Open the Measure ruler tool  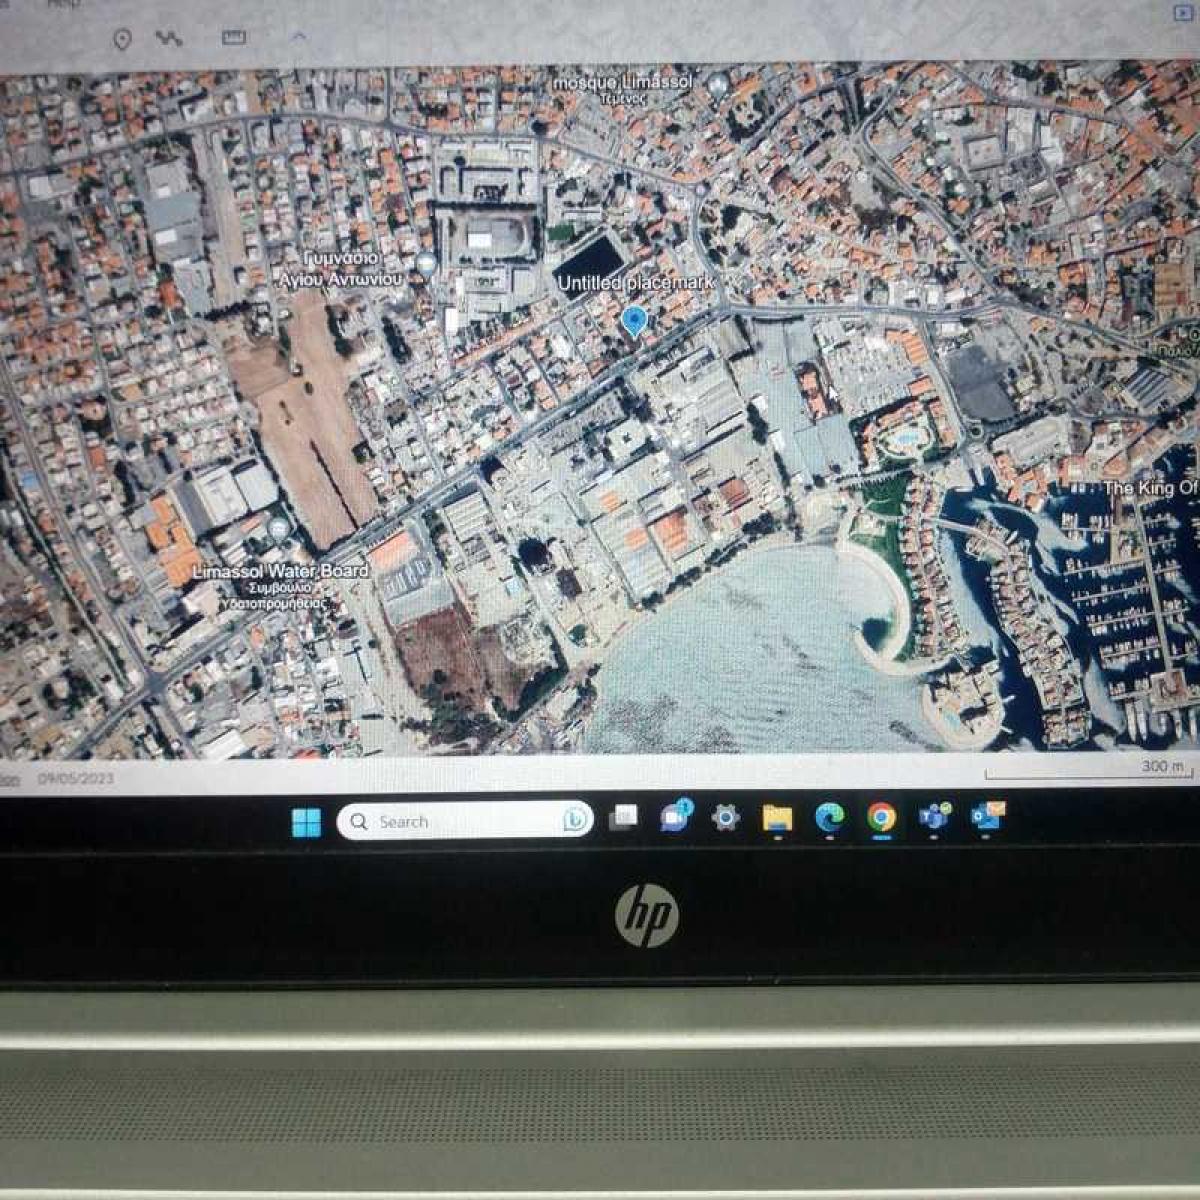pyautogui.click(x=233, y=38)
